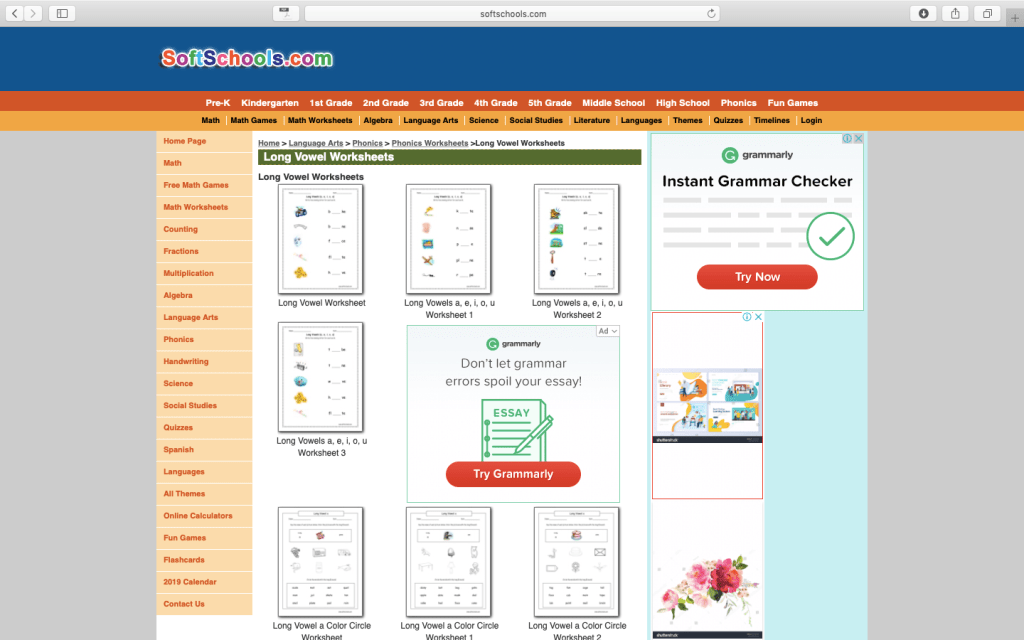Open Online Calculators from the left sidebar
This screenshot has height=640, width=1024.
pyautogui.click(x=198, y=515)
